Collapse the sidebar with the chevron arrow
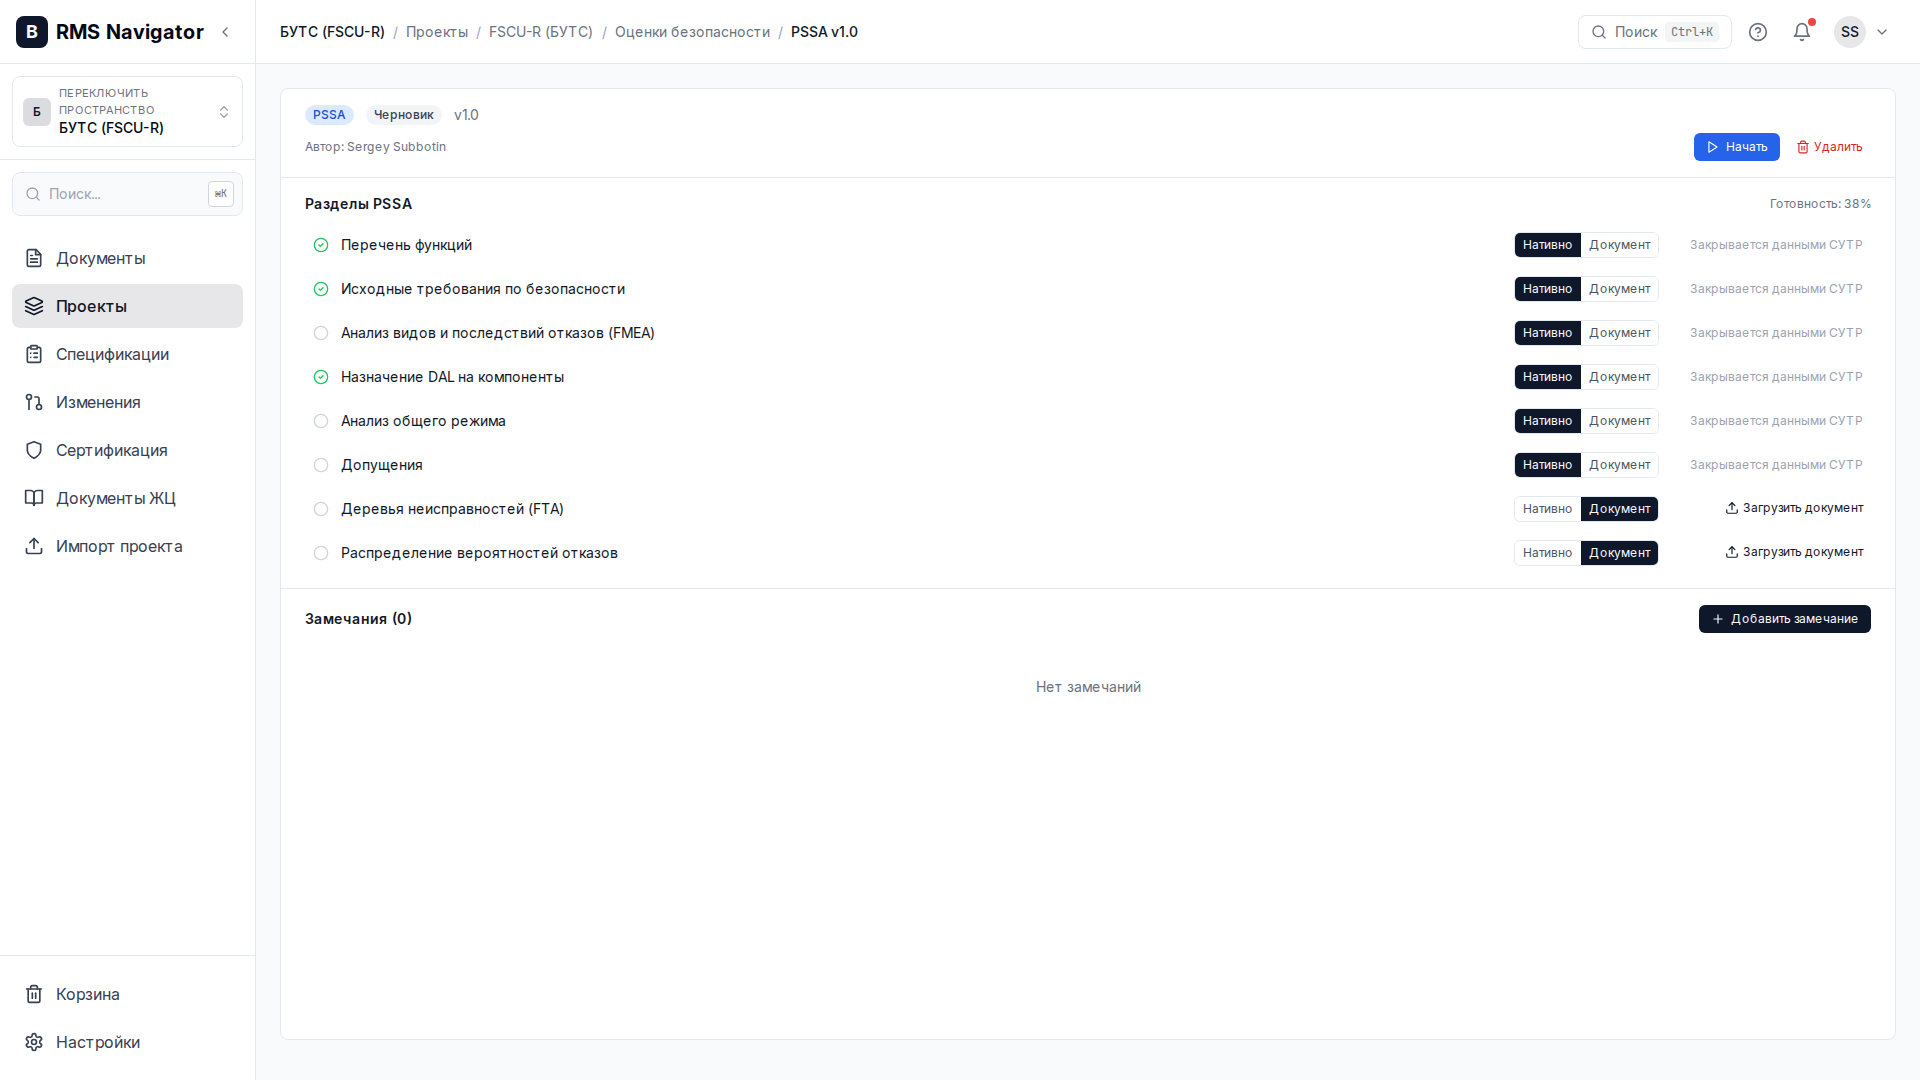 tap(225, 32)
